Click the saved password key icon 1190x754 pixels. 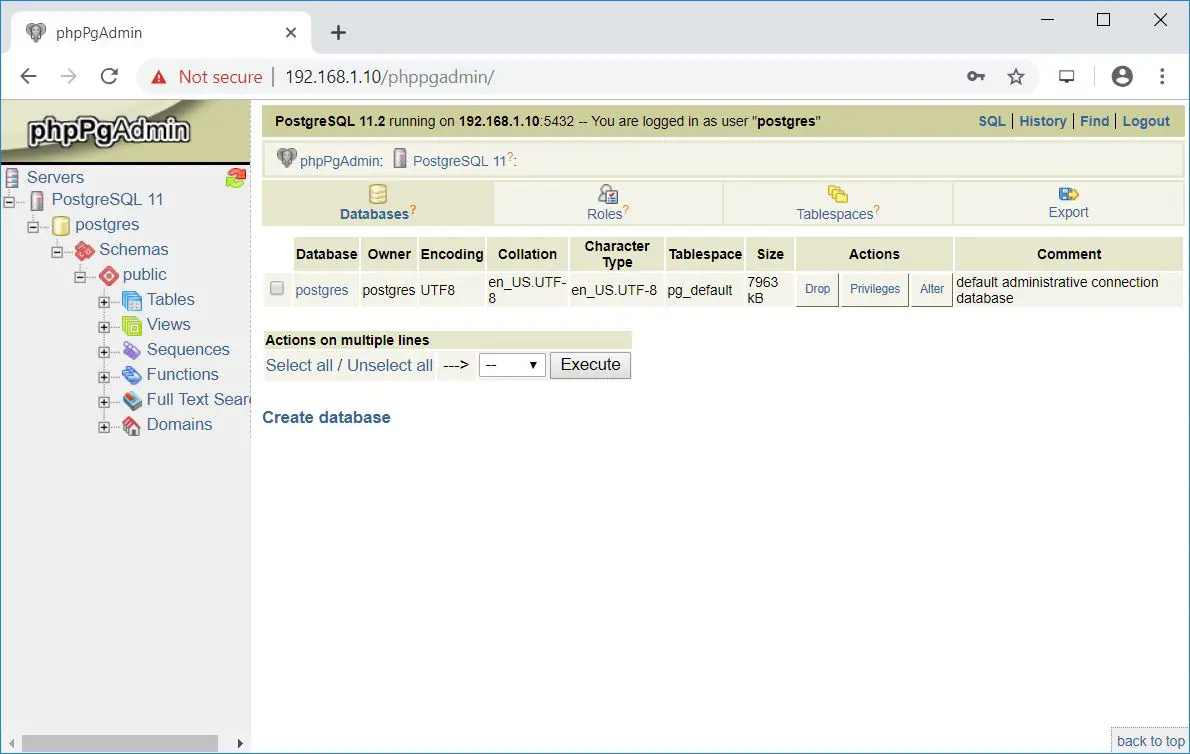click(x=976, y=77)
